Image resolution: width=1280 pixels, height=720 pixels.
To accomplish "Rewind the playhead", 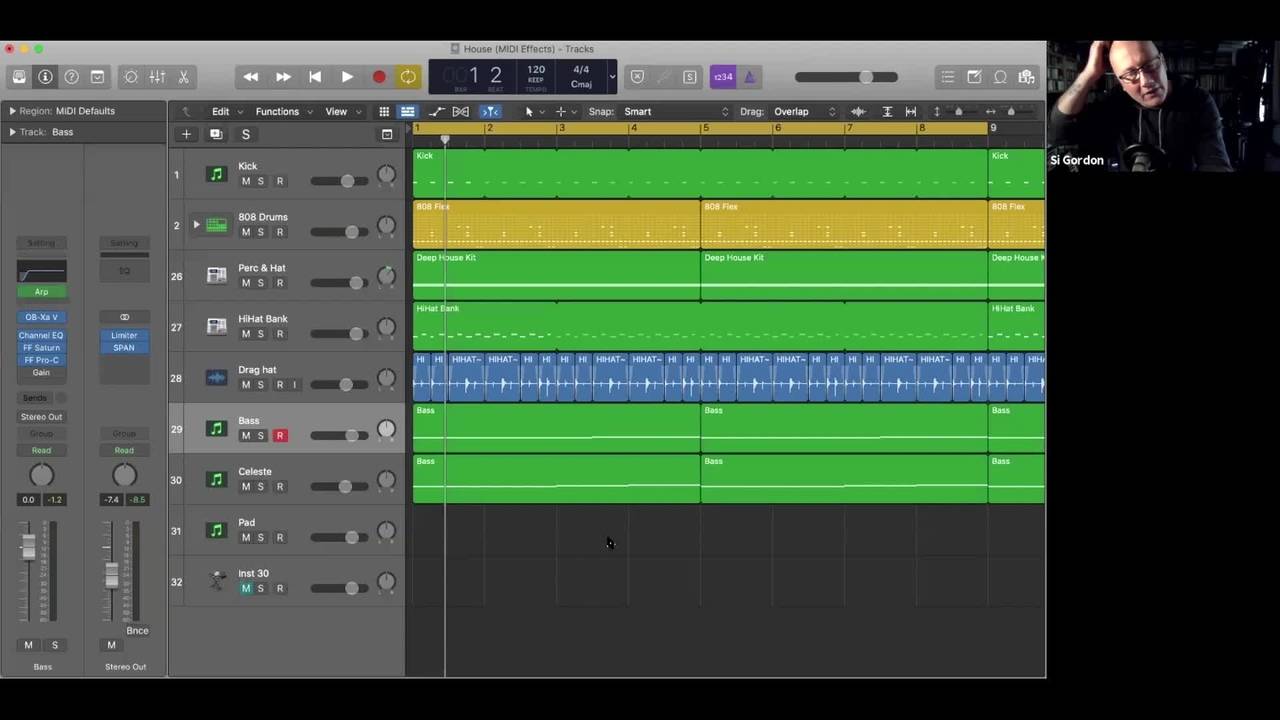I will click(x=251, y=77).
